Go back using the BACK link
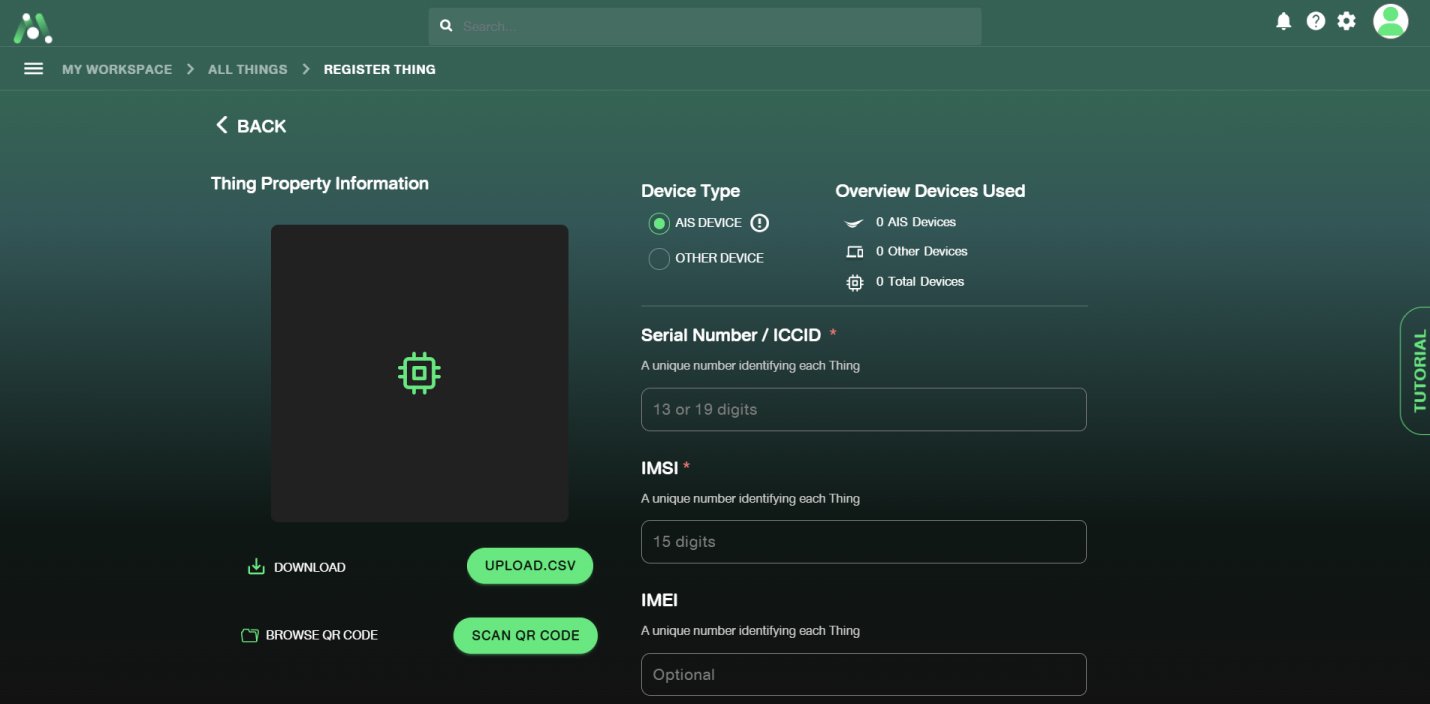This screenshot has height=704, width=1430. click(x=251, y=126)
